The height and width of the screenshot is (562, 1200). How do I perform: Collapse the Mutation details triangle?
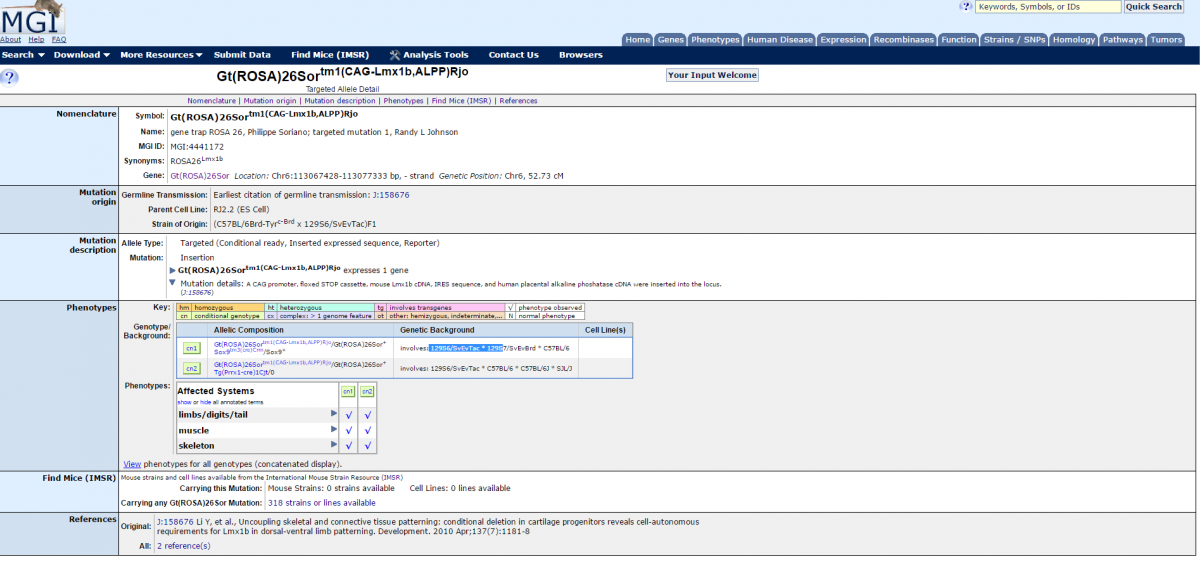[x=172, y=284]
